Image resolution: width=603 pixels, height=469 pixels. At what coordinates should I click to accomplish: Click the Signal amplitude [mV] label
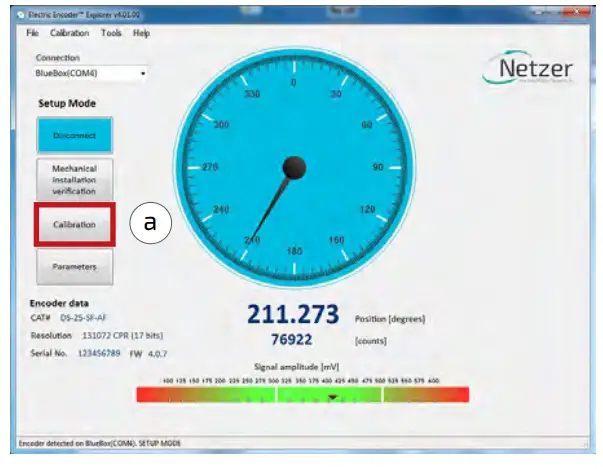point(297,367)
